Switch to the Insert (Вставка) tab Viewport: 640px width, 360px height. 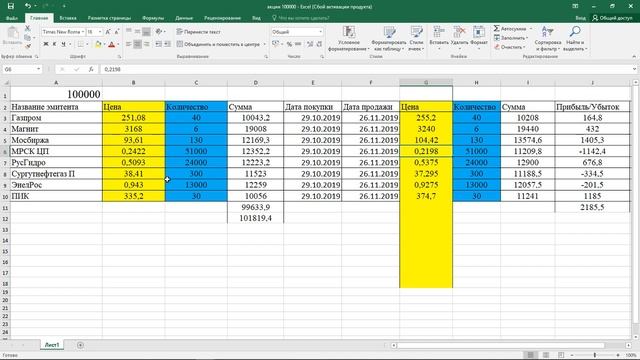(x=68, y=18)
